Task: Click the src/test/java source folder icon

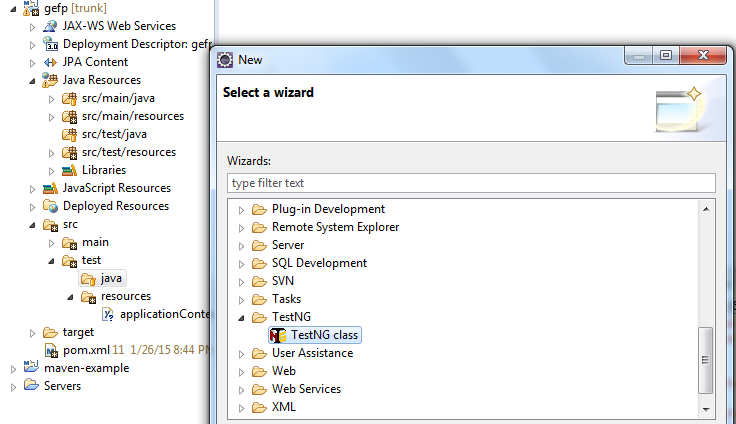Action: coord(69,134)
